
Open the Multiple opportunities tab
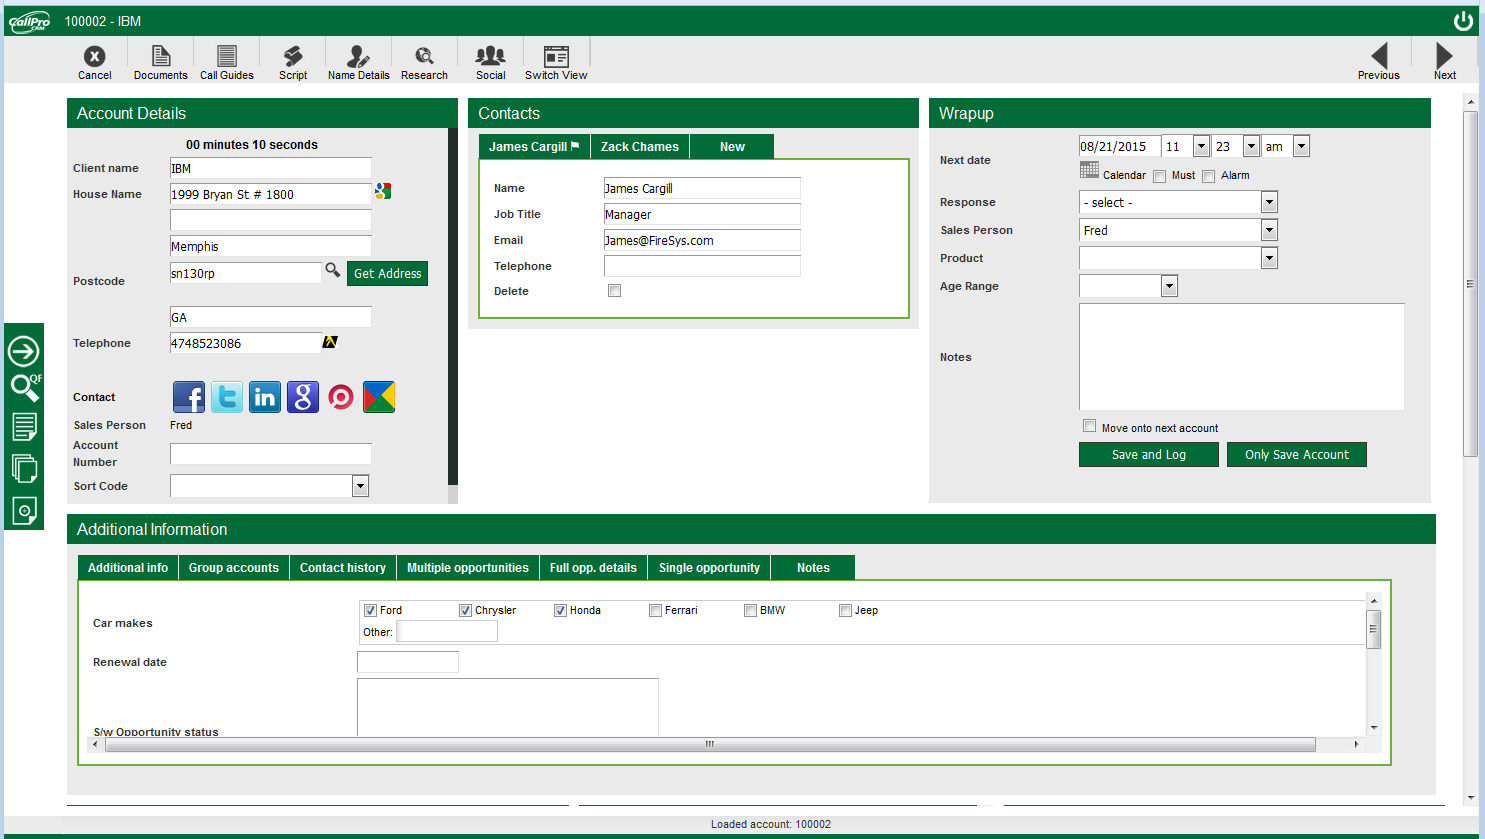pos(468,568)
